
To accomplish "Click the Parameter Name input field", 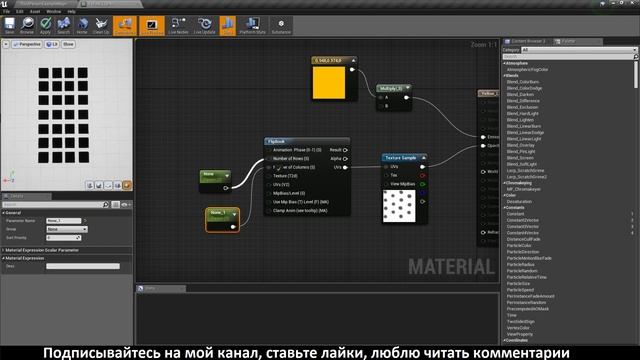I will [x=64, y=221].
